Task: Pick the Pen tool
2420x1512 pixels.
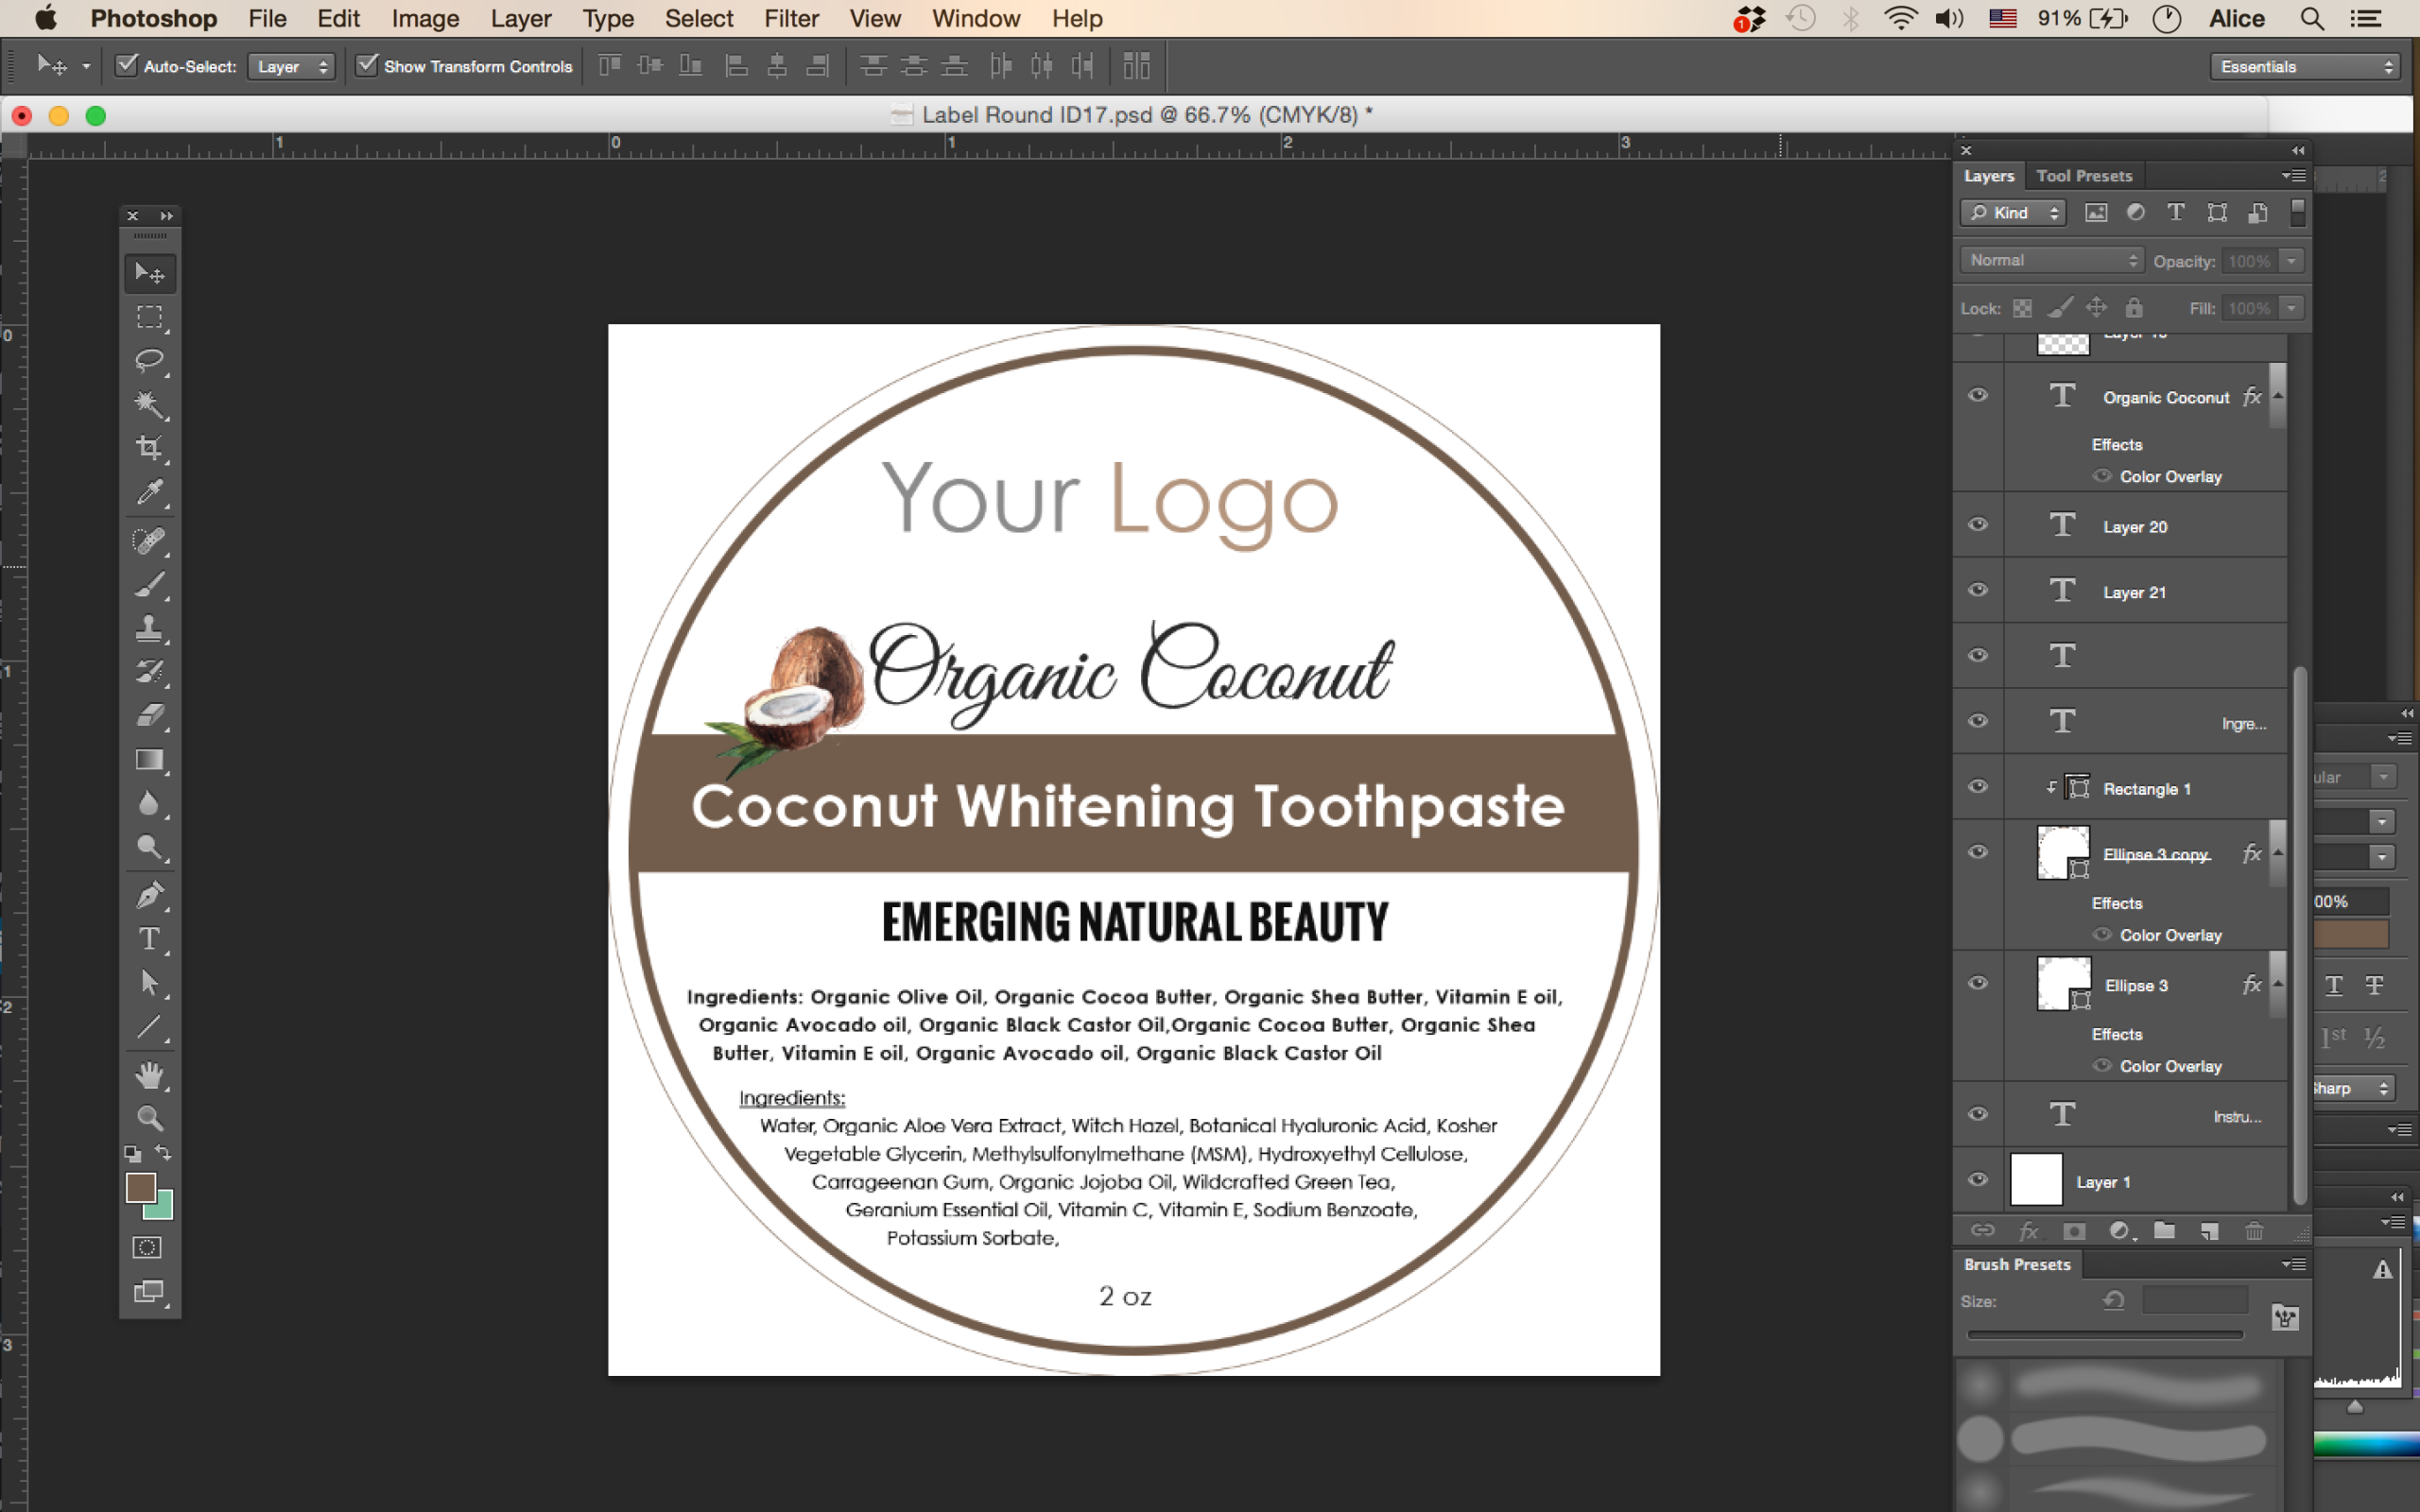Action: coord(150,895)
